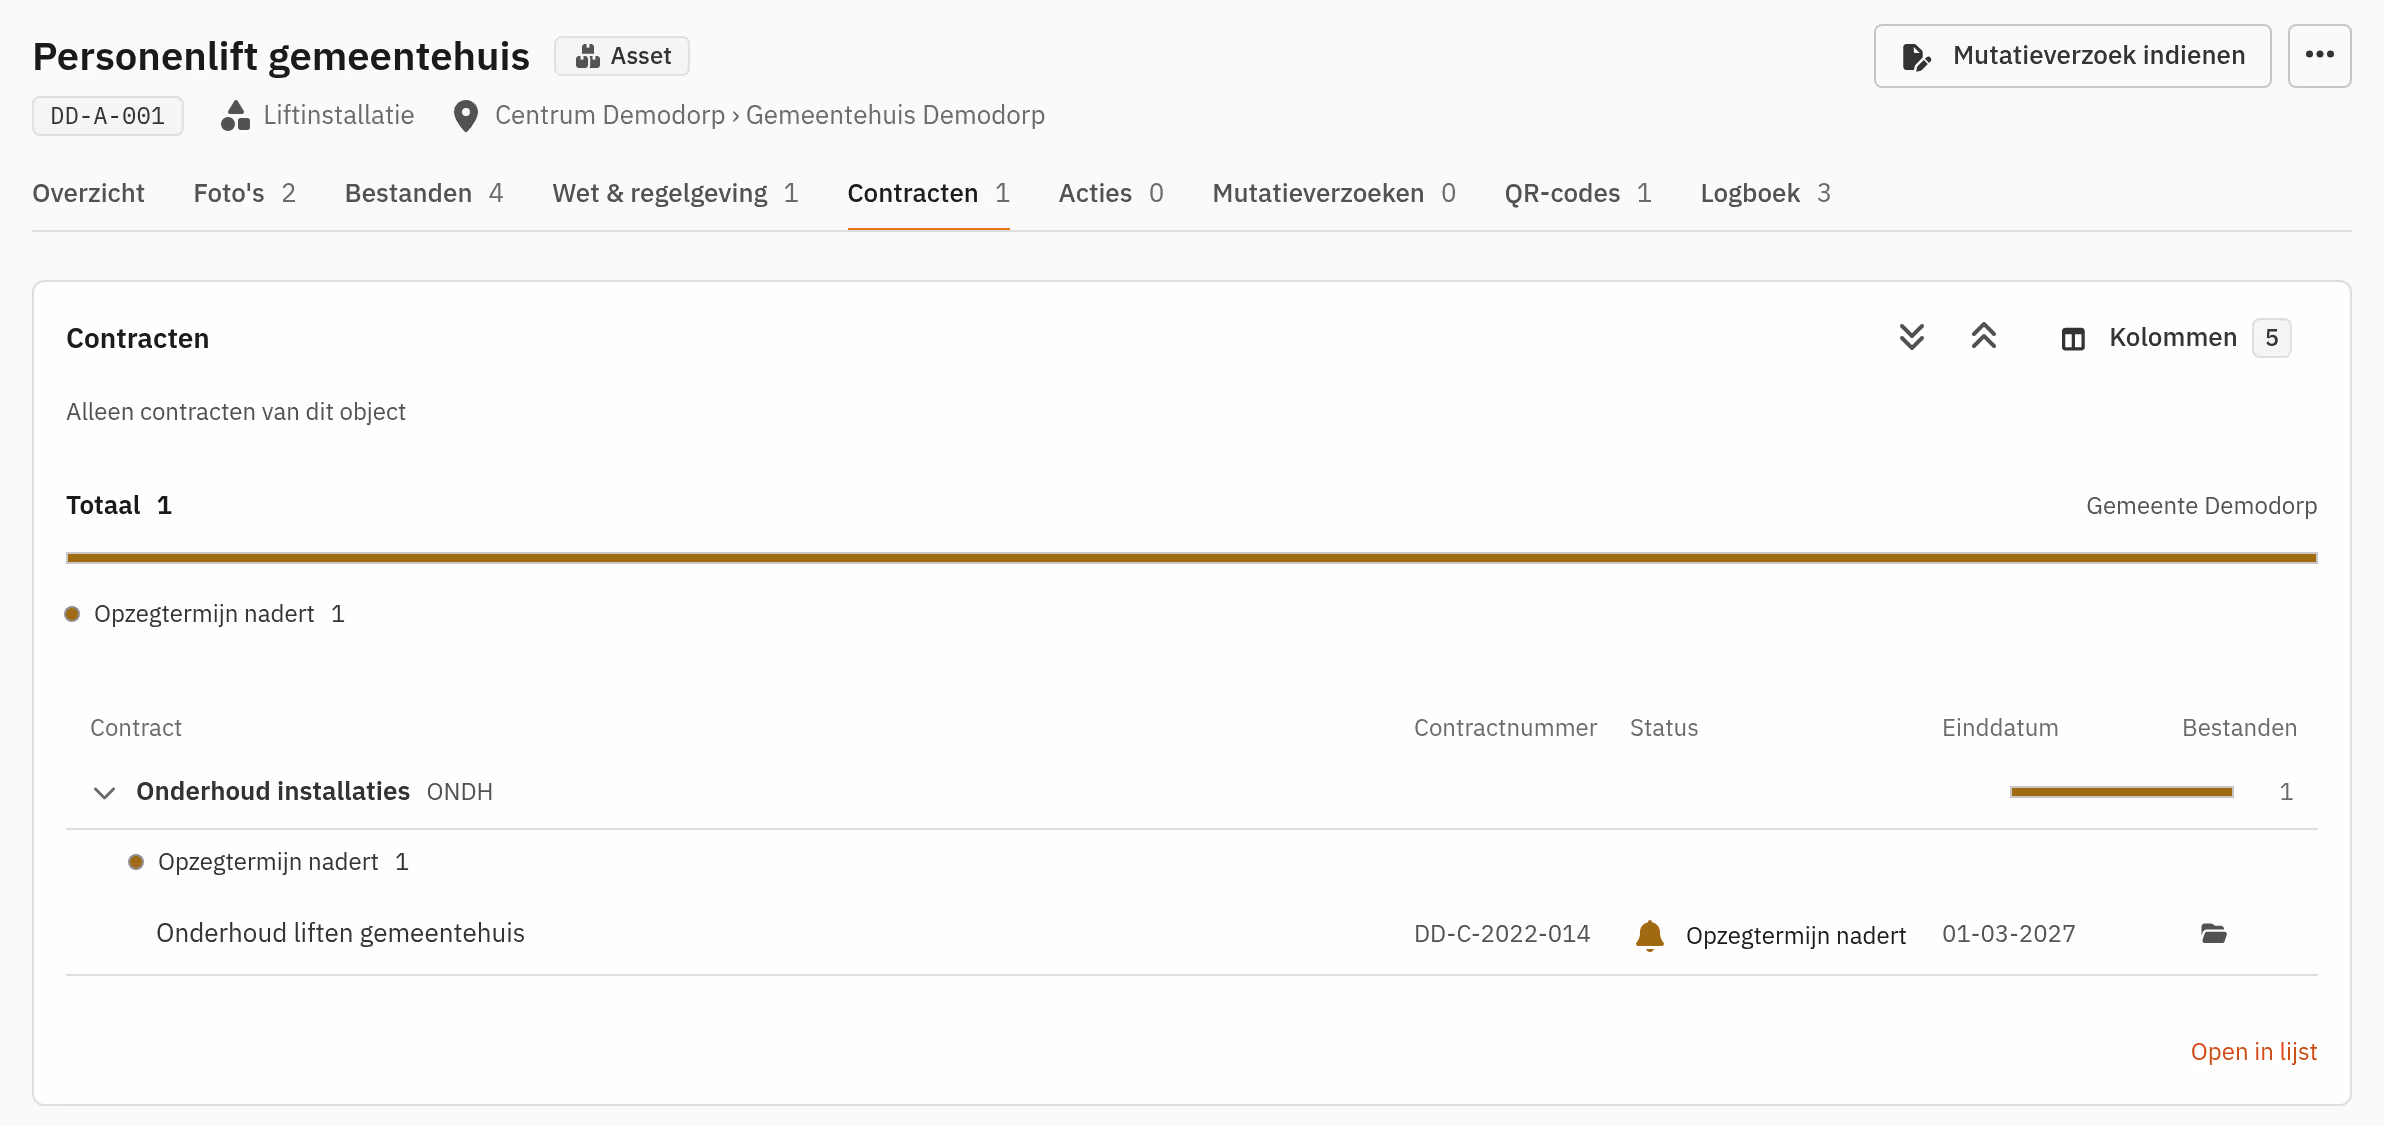Click the top Opzegtermijn nadert legend item
The width and height of the screenshot is (2384, 1126).
pos(205,614)
